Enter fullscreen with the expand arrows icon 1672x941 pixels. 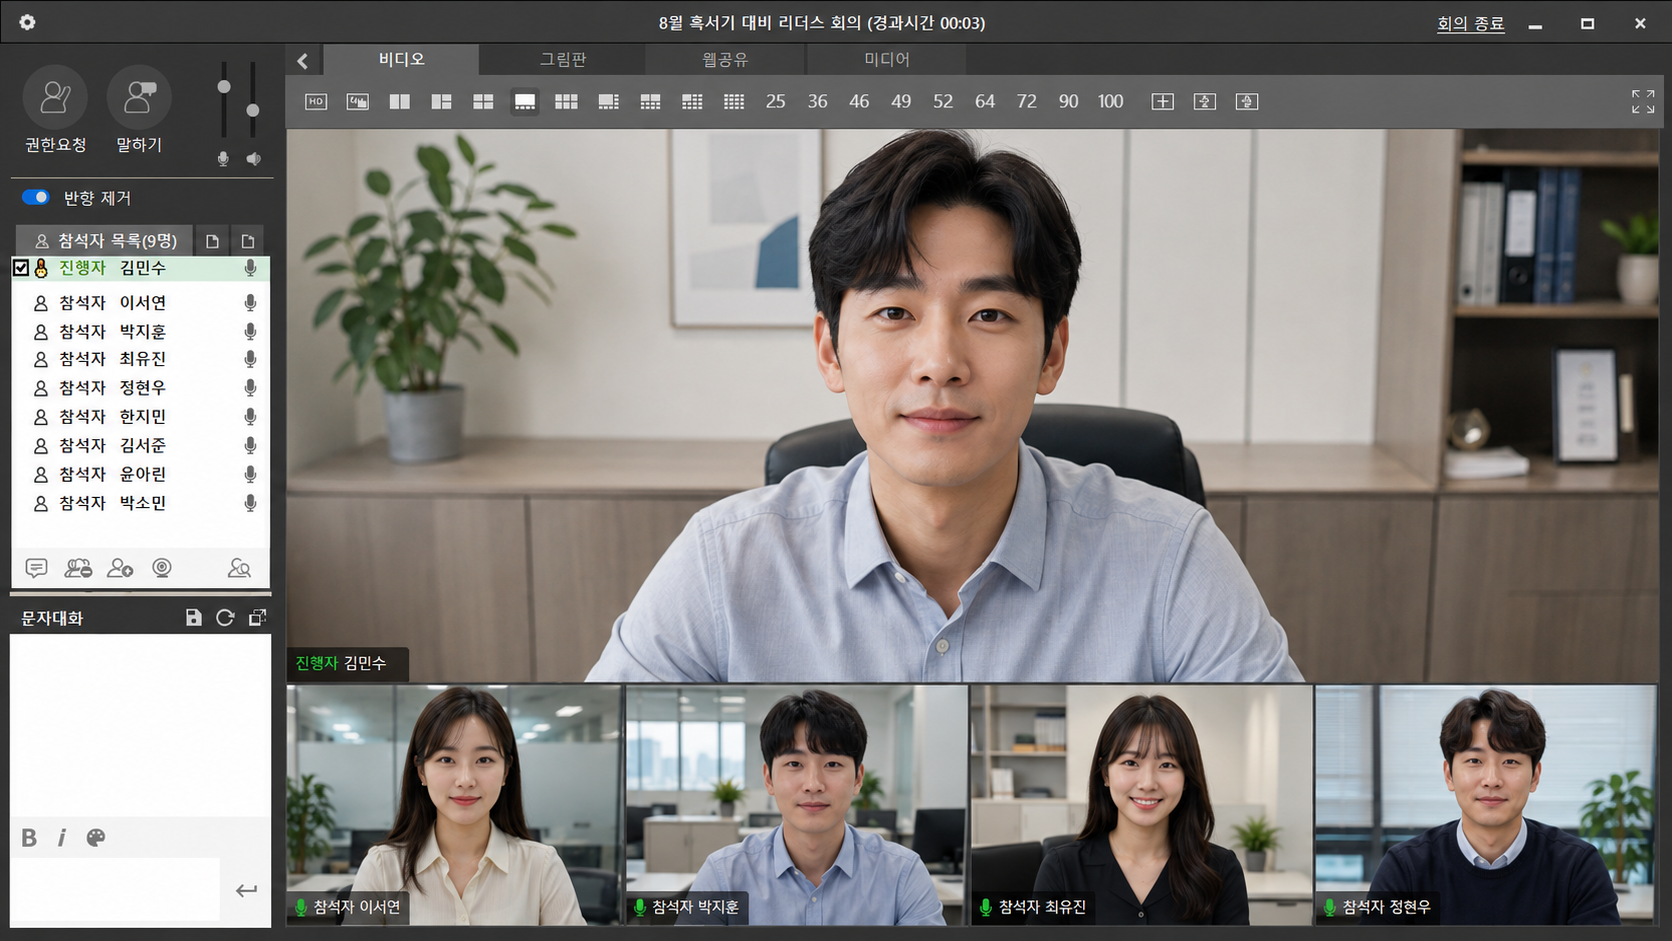[1643, 102]
